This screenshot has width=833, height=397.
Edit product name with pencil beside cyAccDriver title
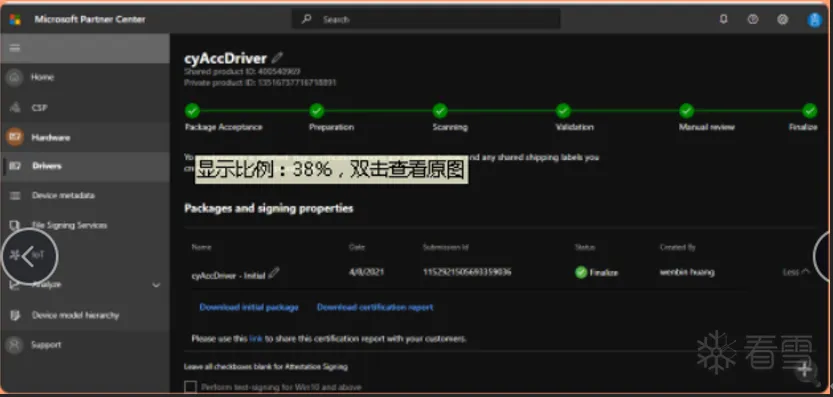[x=277, y=57]
